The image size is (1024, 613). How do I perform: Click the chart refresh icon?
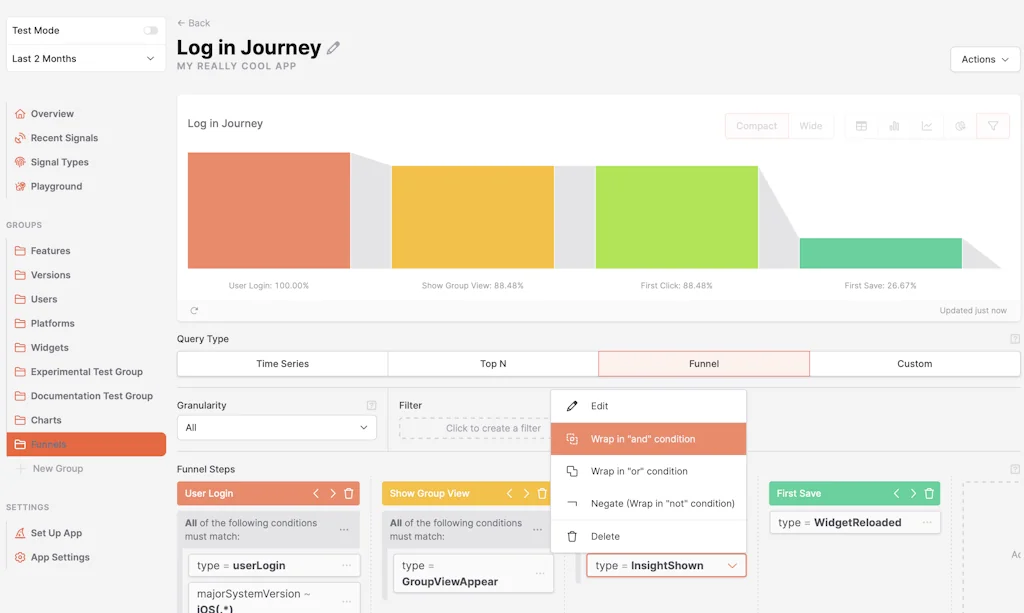click(x=194, y=311)
